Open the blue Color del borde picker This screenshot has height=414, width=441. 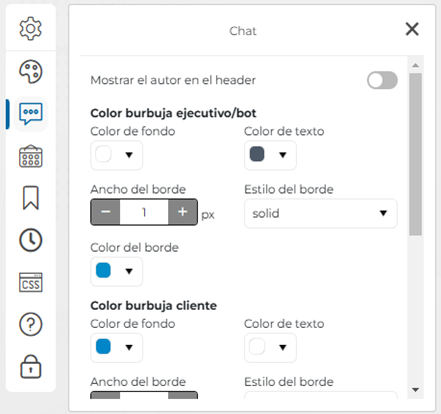(116, 271)
